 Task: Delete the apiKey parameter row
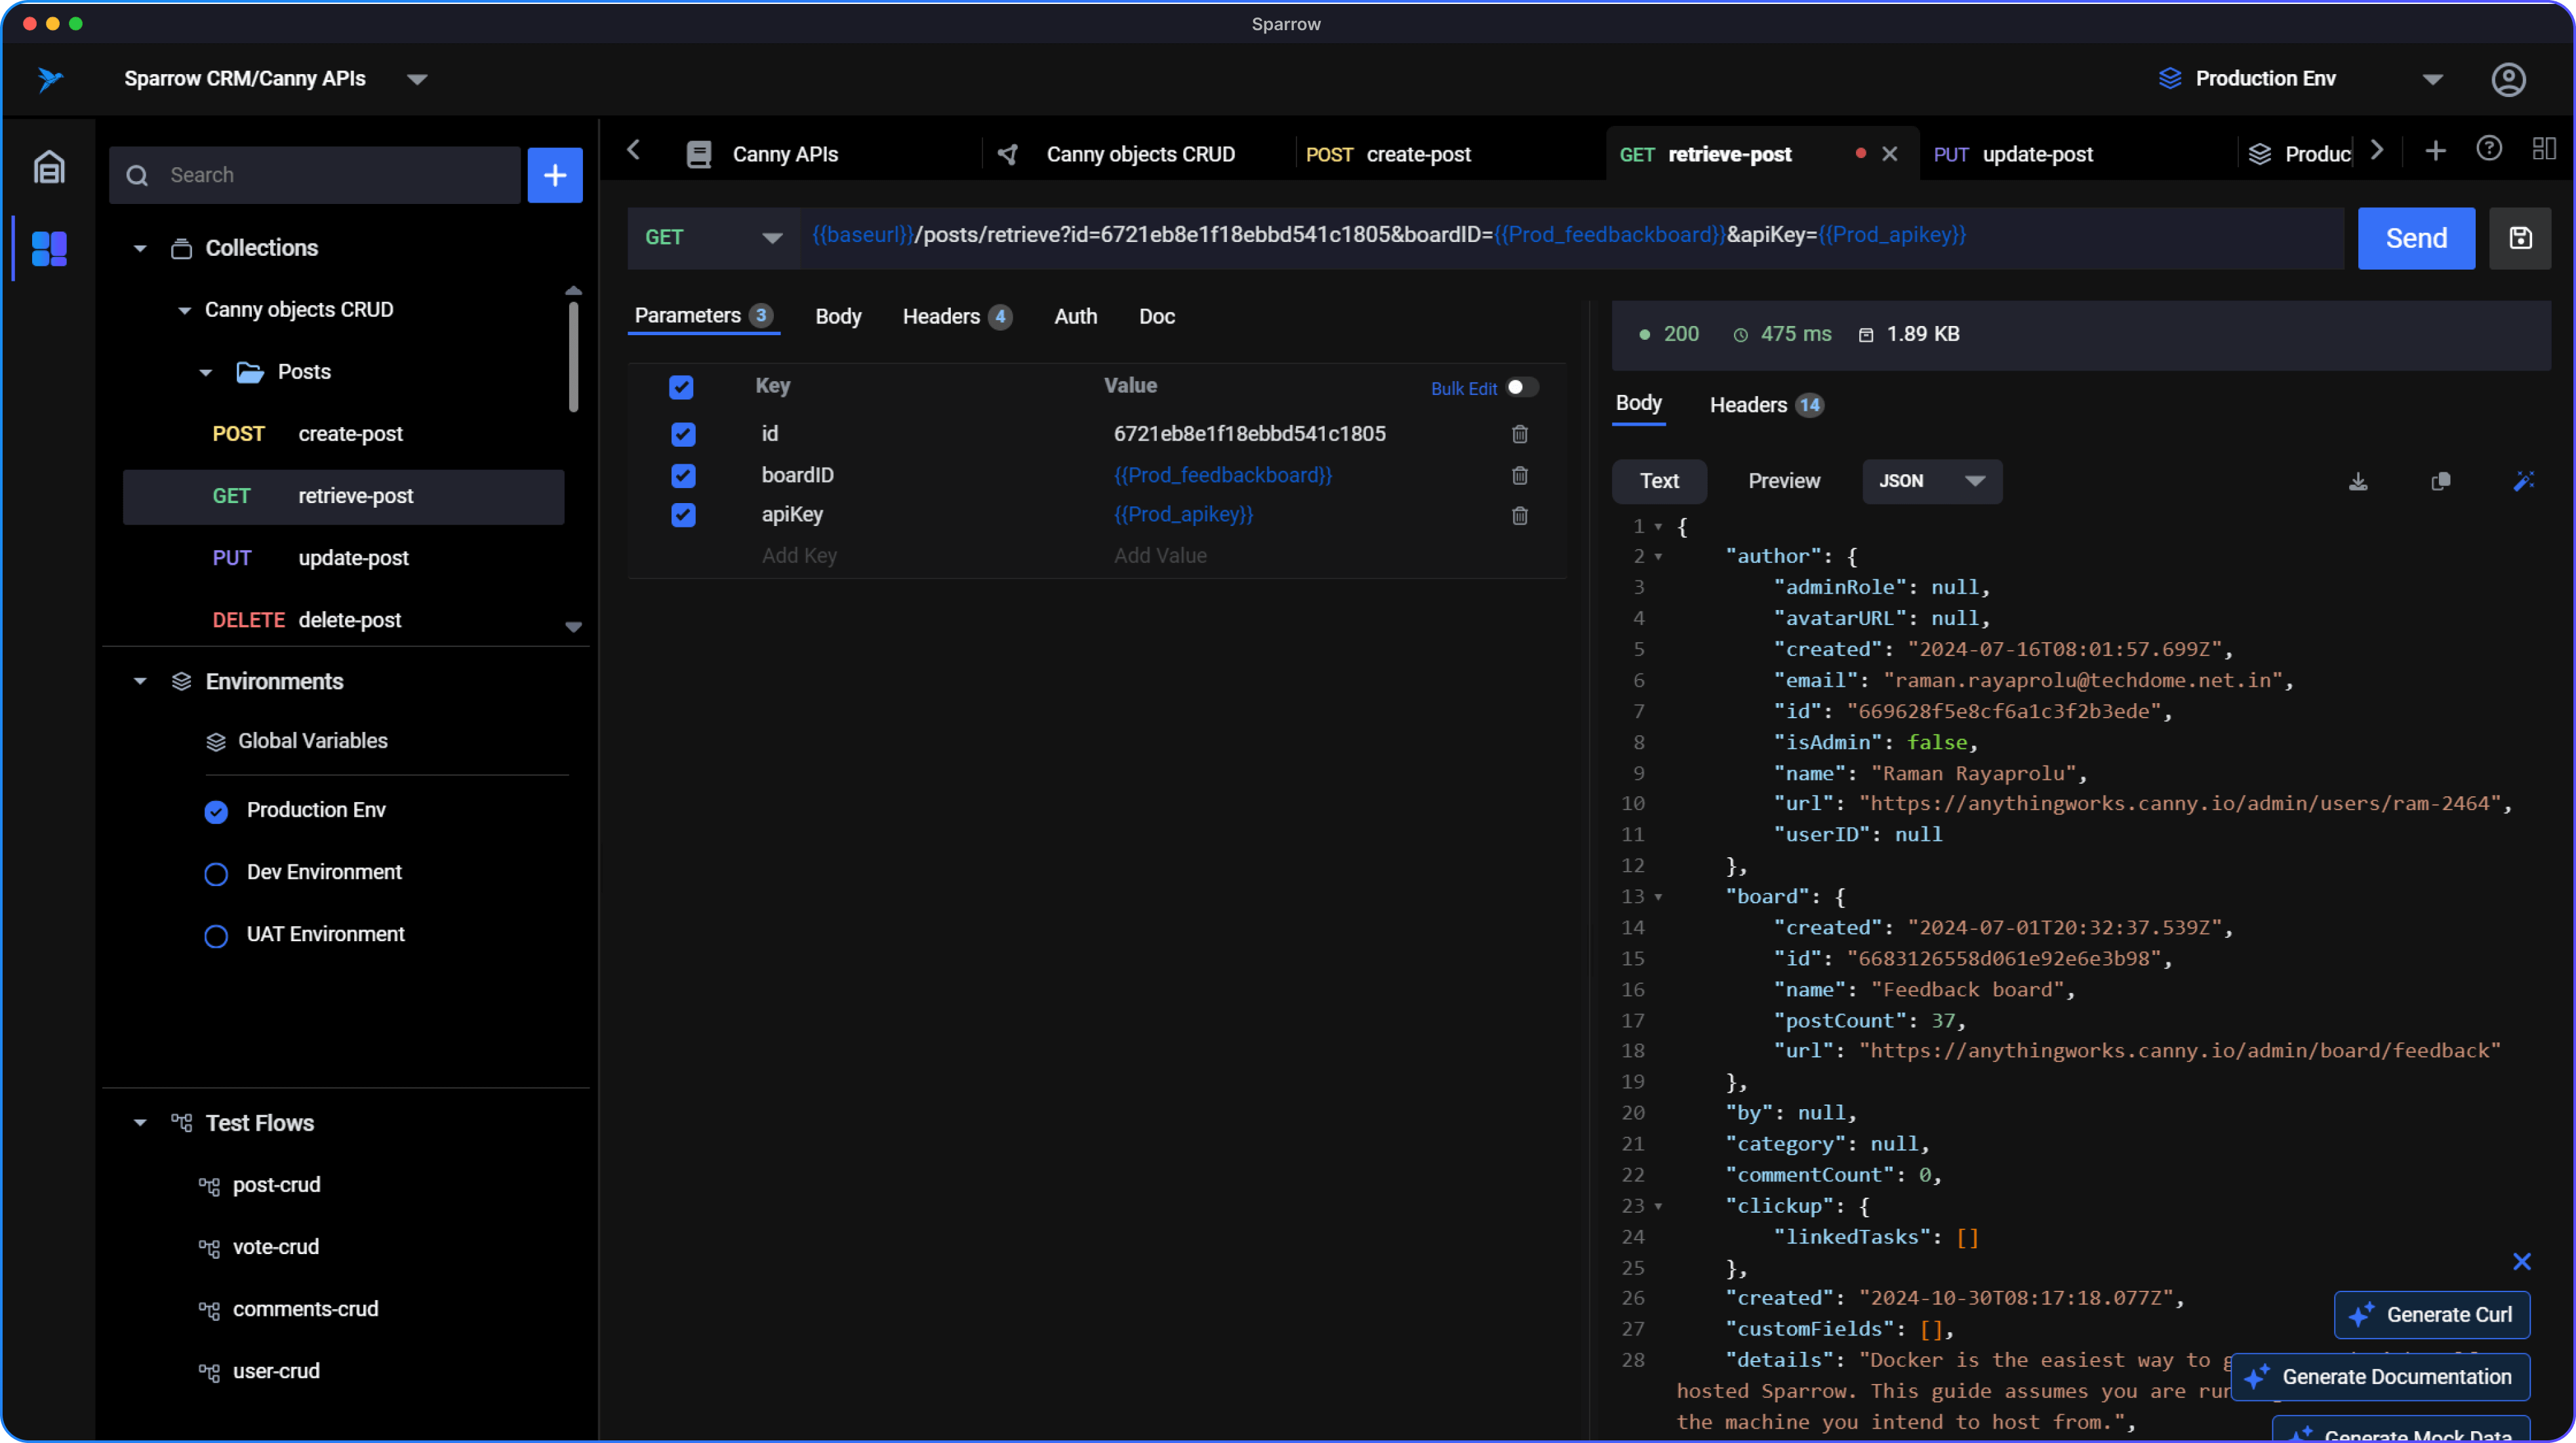pyautogui.click(x=1519, y=515)
